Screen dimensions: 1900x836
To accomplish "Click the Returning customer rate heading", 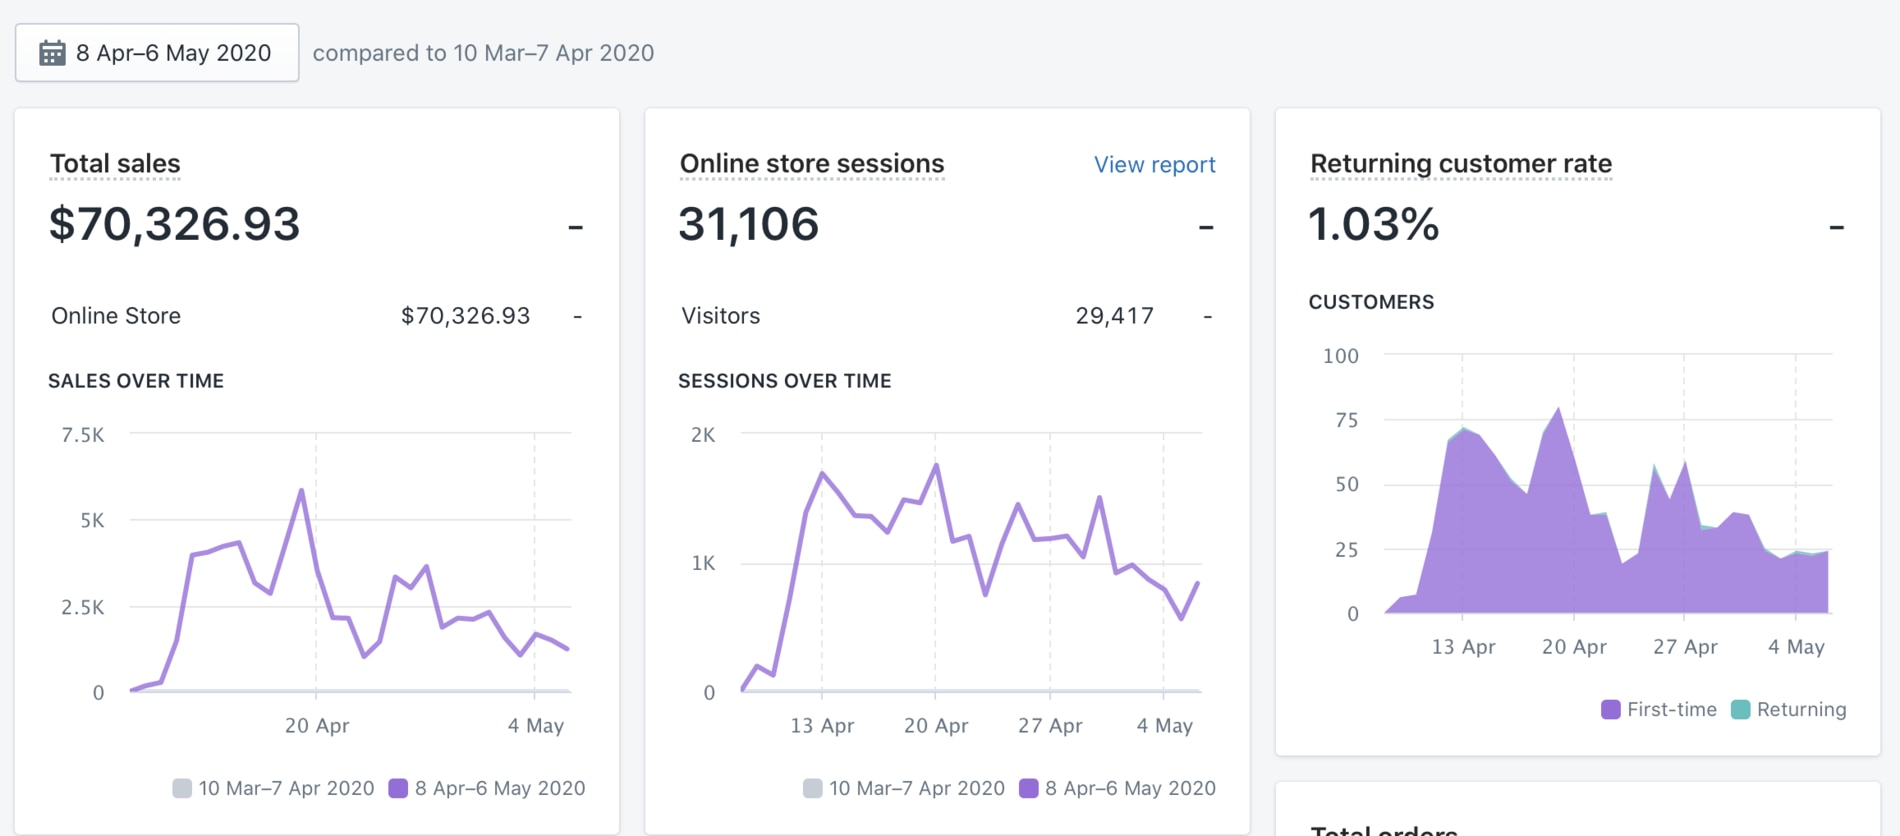I will click(1461, 163).
